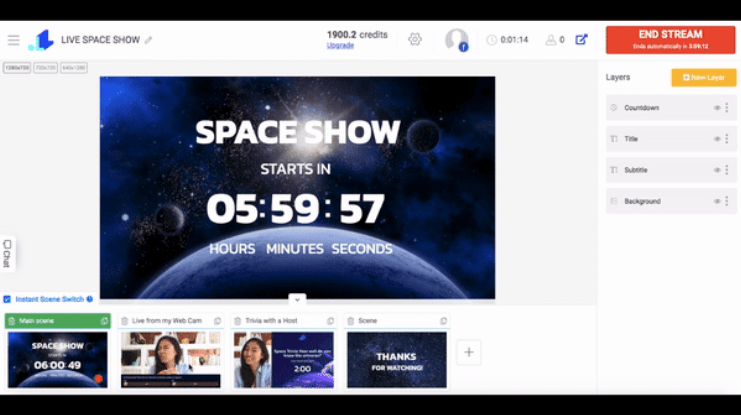This screenshot has height=415, width=741.
Task: Click SPACE SHOW title in preview
Action: [x=298, y=132]
